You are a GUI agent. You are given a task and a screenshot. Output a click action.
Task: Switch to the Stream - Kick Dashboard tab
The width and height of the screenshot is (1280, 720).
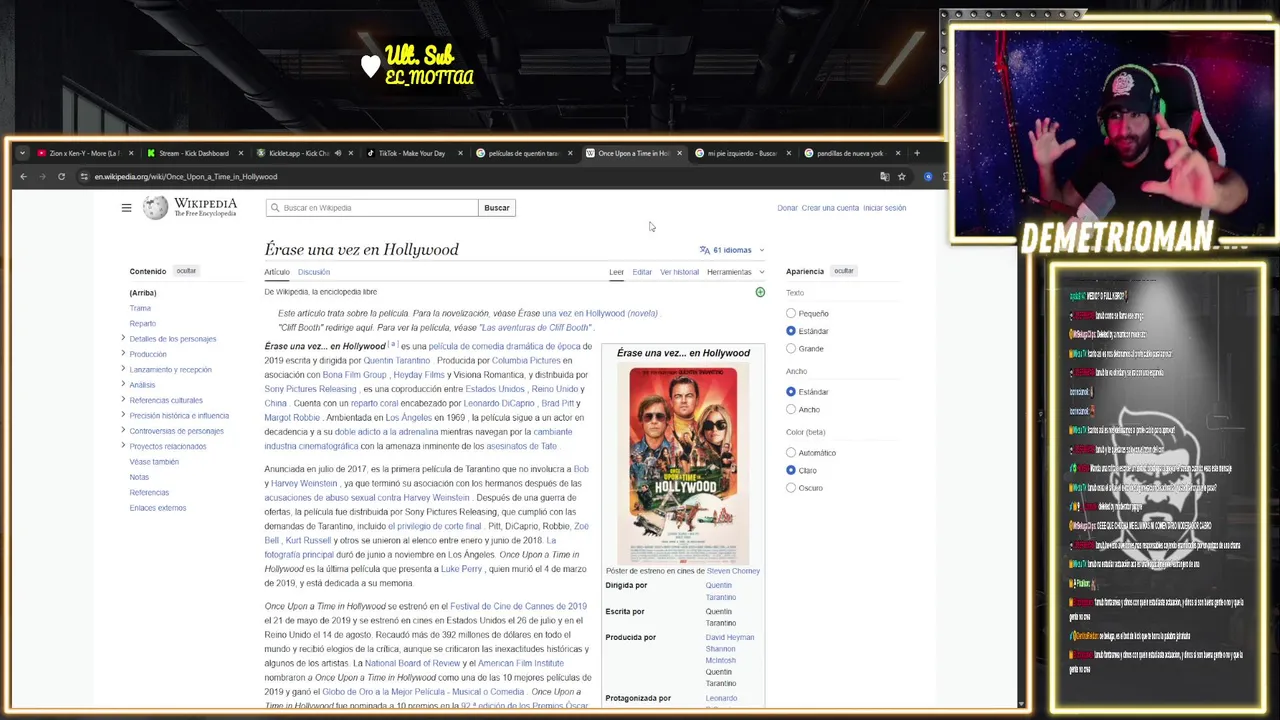(193, 153)
